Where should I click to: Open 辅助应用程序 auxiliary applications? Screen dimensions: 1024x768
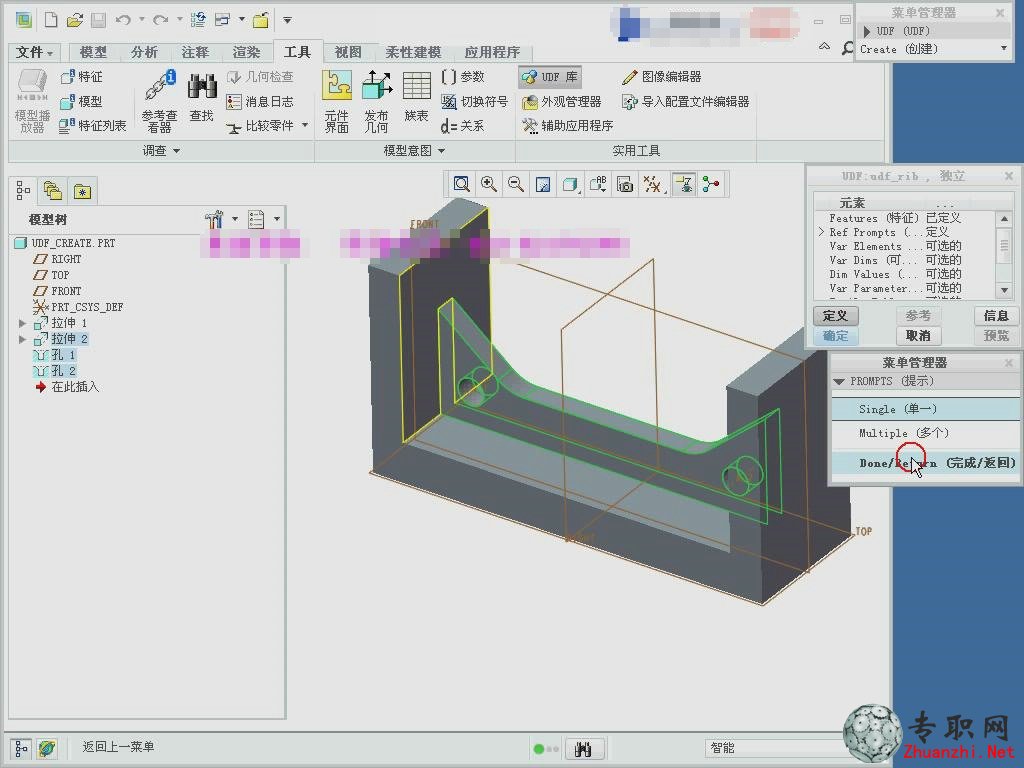(x=568, y=125)
